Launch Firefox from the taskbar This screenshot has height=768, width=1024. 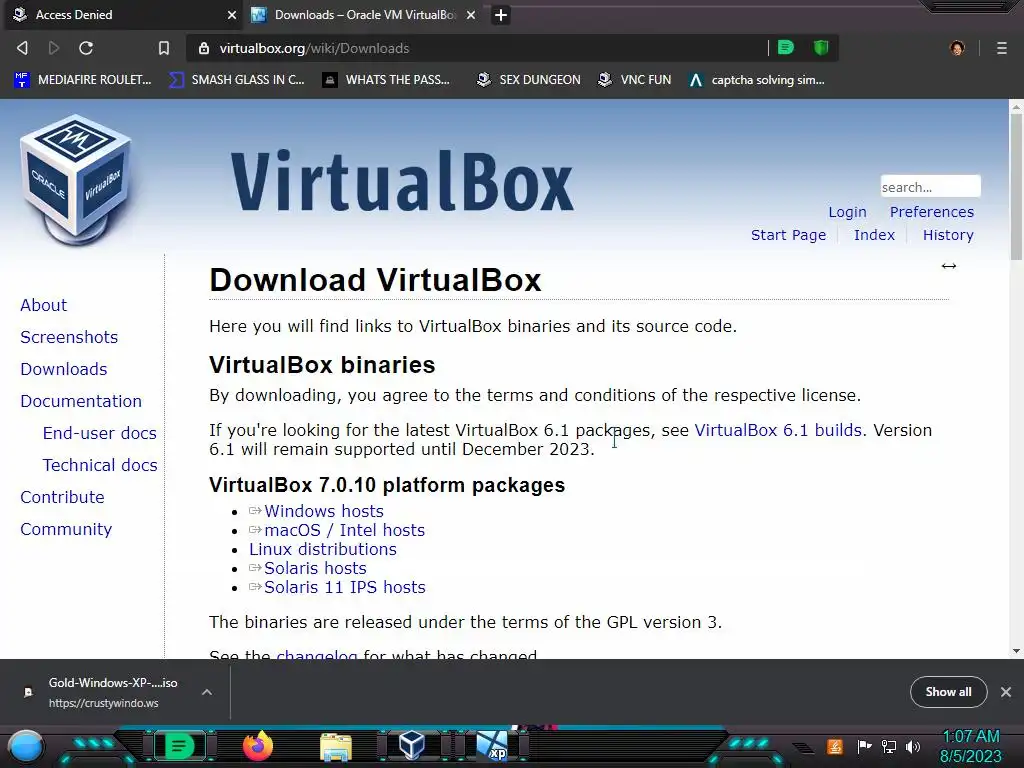(x=258, y=746)
